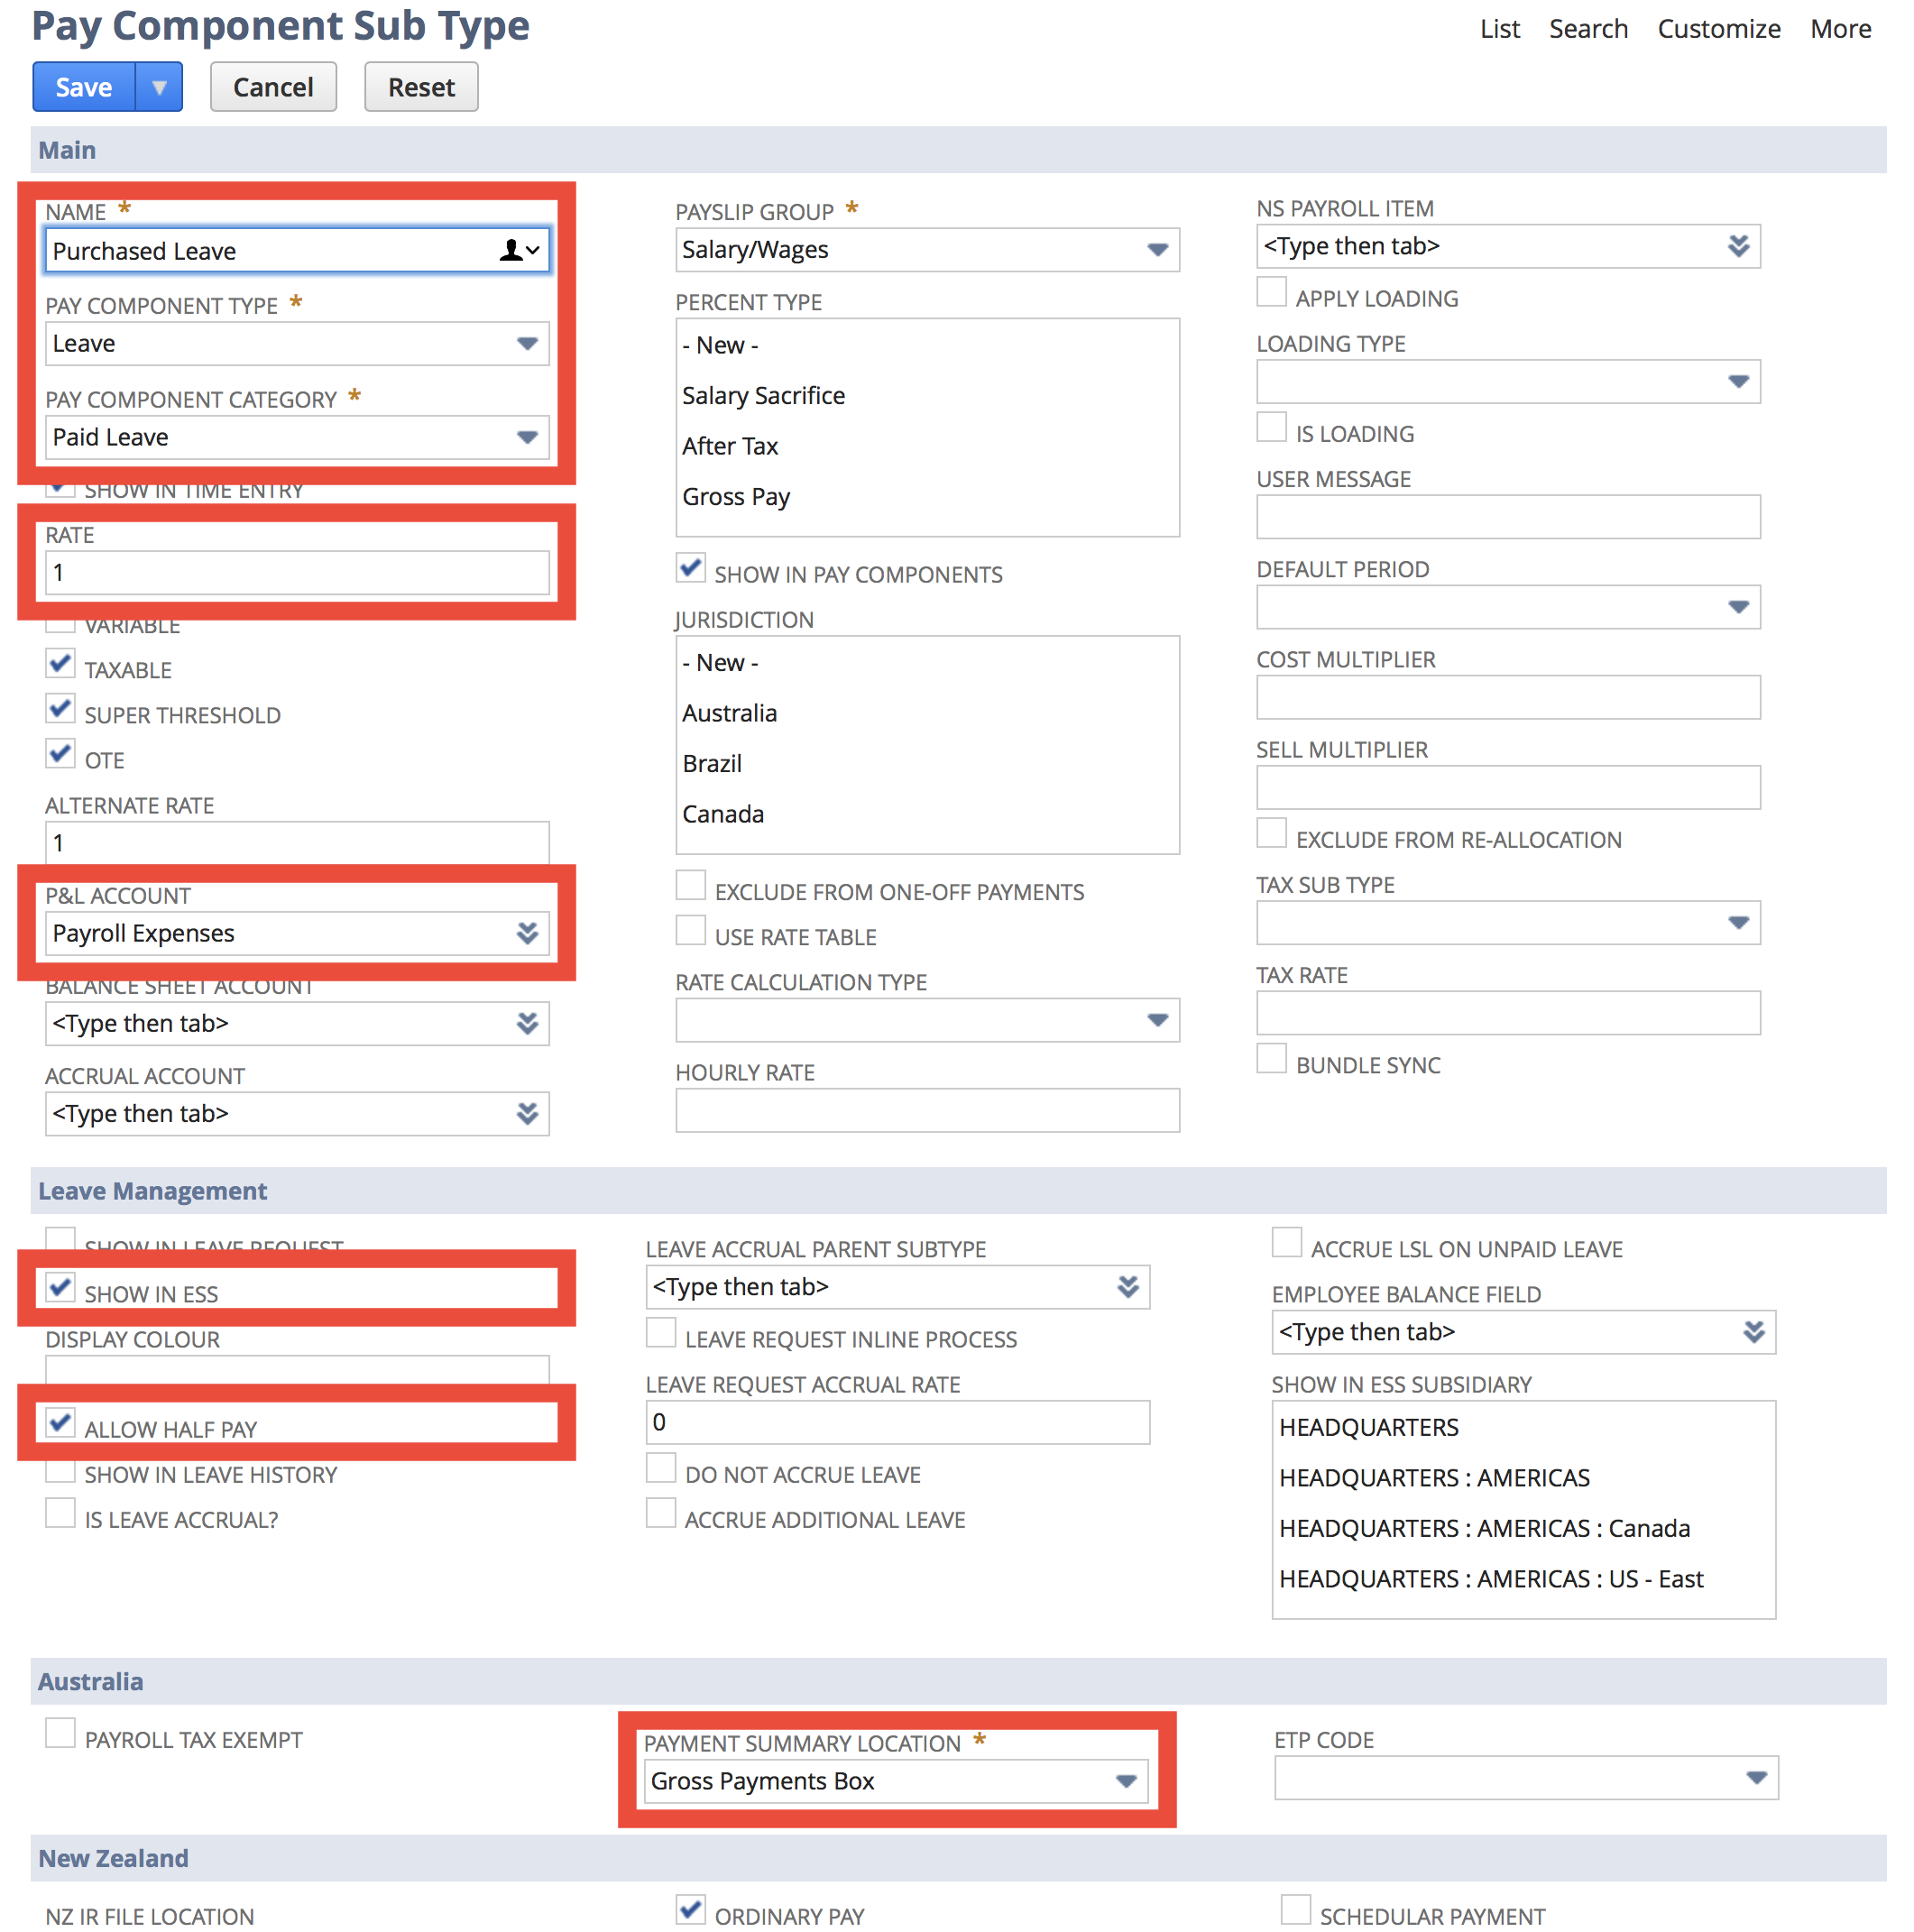
Task: Open the More menu
Action: [1840, 28]
